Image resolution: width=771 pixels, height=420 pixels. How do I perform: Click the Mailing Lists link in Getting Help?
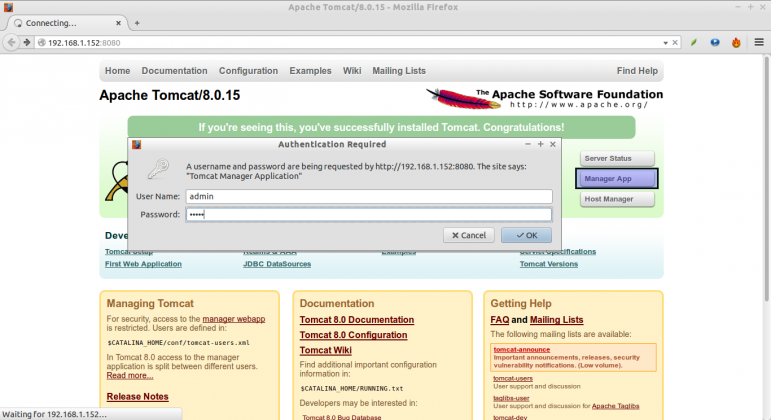tap(557, 320)
